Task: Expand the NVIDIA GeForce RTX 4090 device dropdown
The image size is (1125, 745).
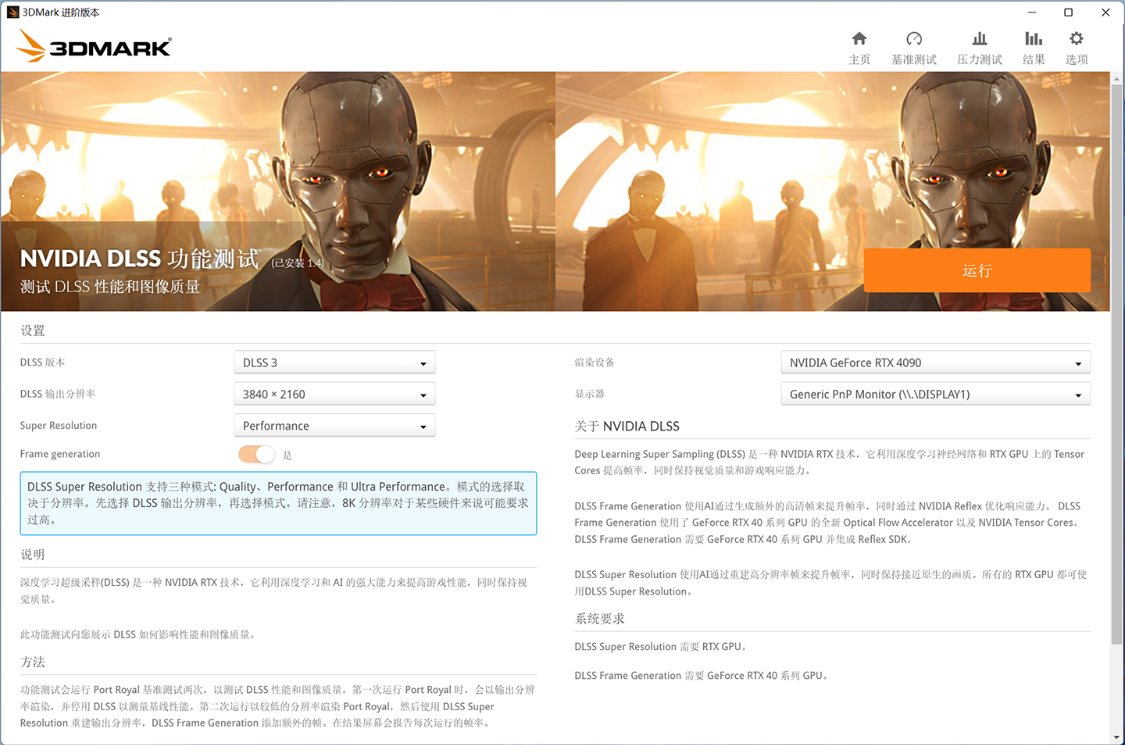Action: pyautogui.click(x=934, y=363)
